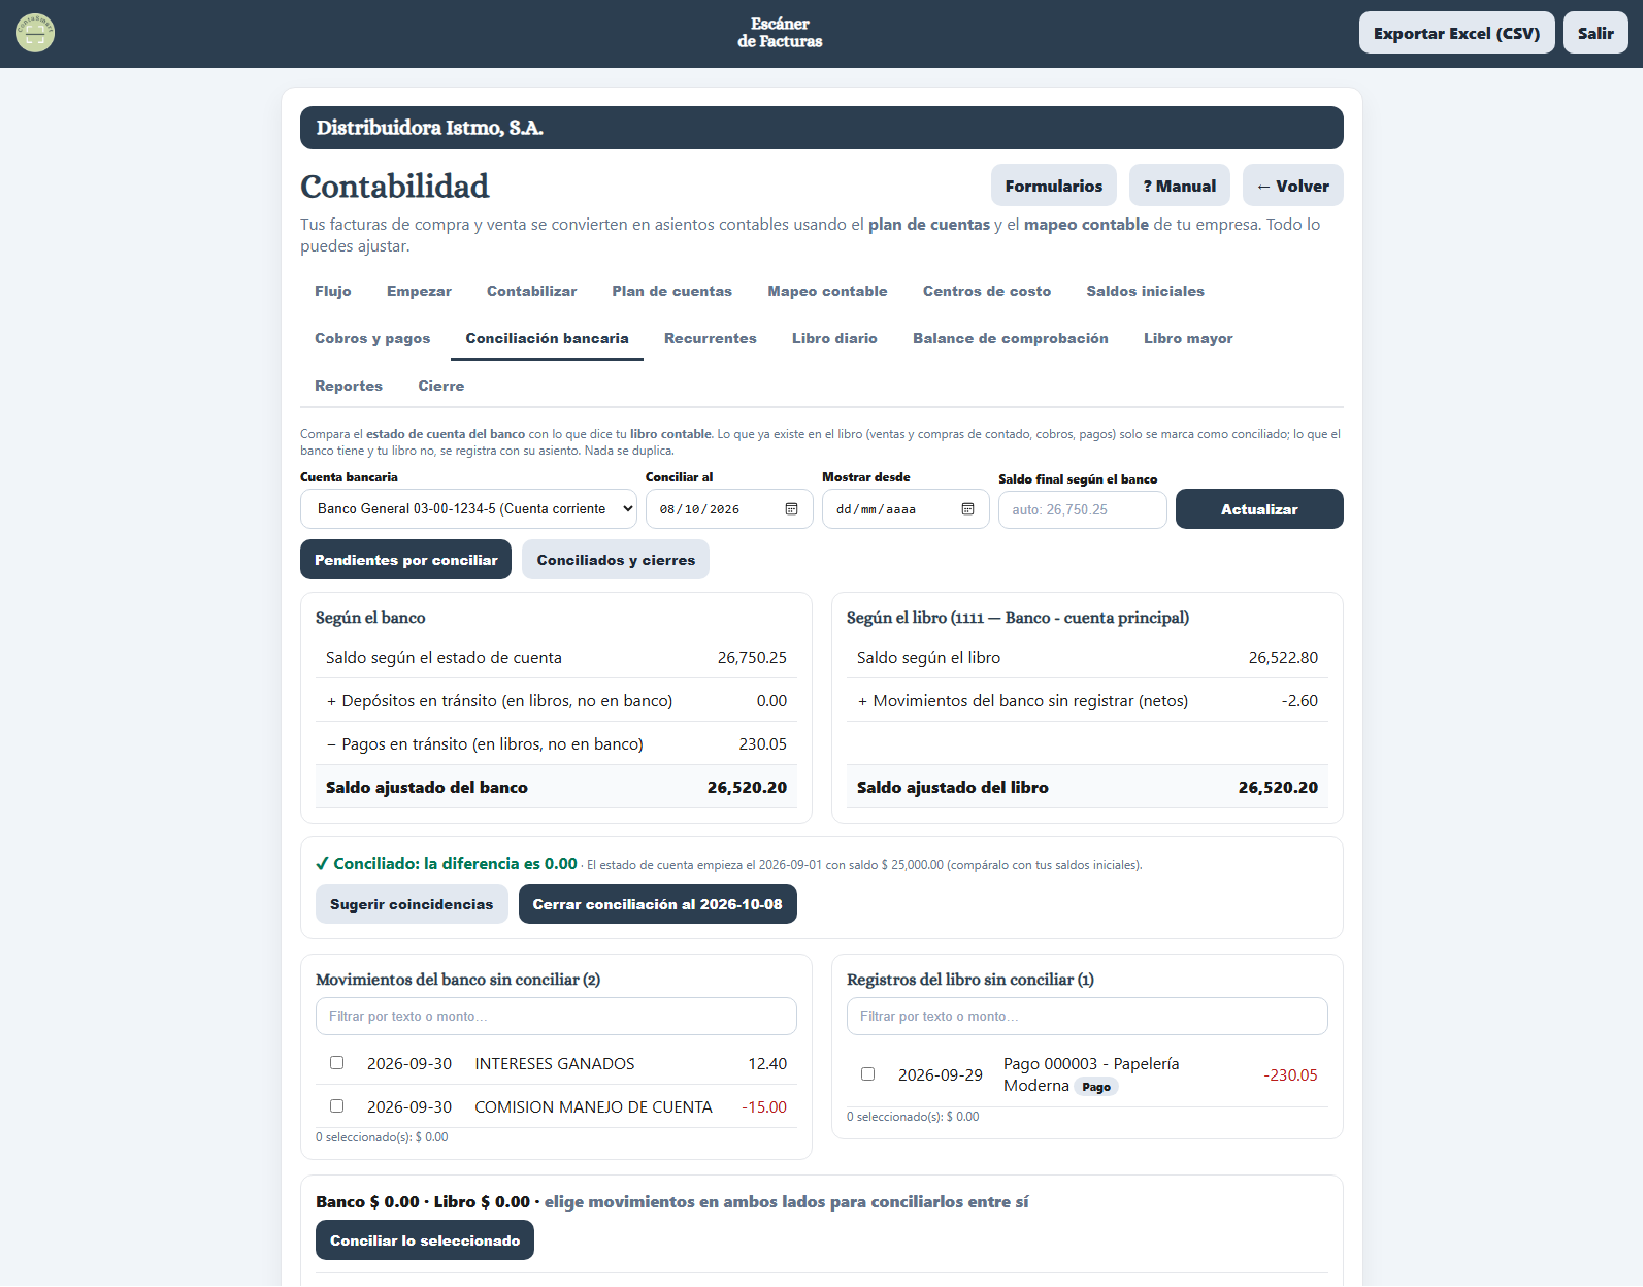This screenshot has height=1287, width=1643.
Task: Open the Cobros y pagos tab
Action: [x=373, y=338]
